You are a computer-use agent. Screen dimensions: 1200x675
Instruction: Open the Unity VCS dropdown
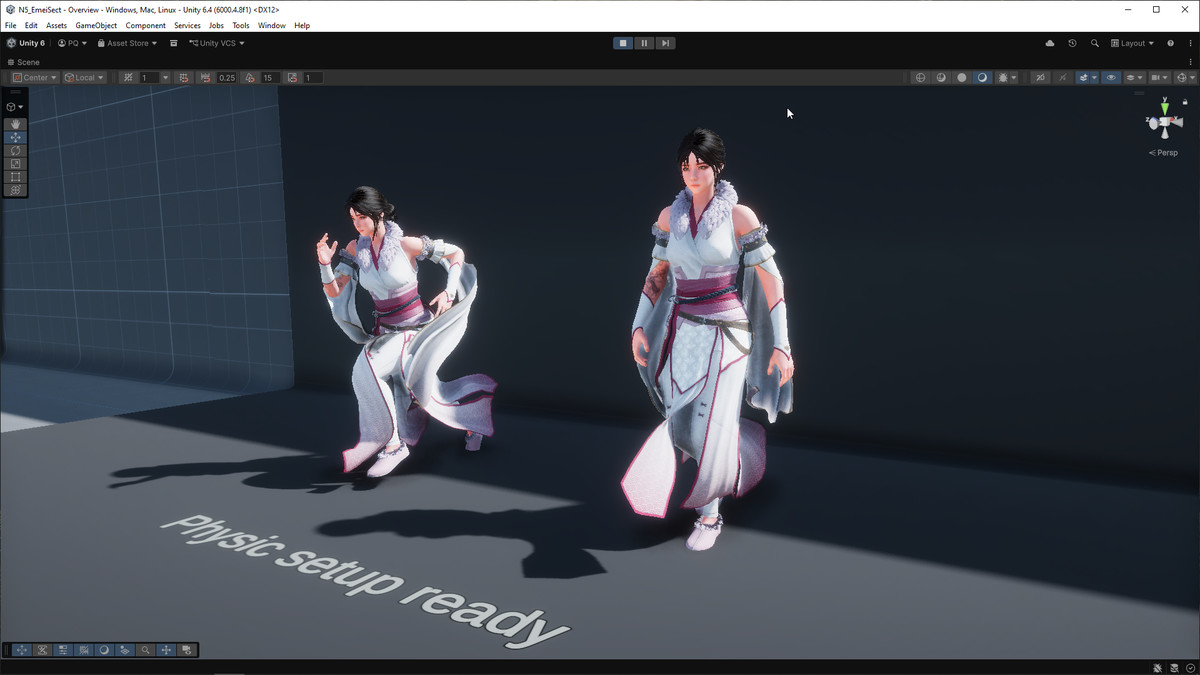(x=217, y=43)
